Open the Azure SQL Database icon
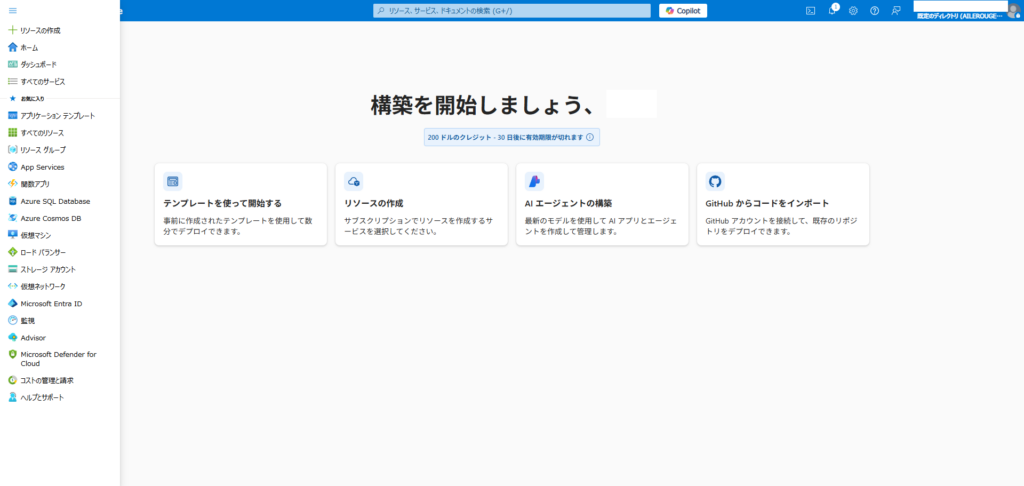The width and height of the screenshot is (1024, 486). coord(12,201)
